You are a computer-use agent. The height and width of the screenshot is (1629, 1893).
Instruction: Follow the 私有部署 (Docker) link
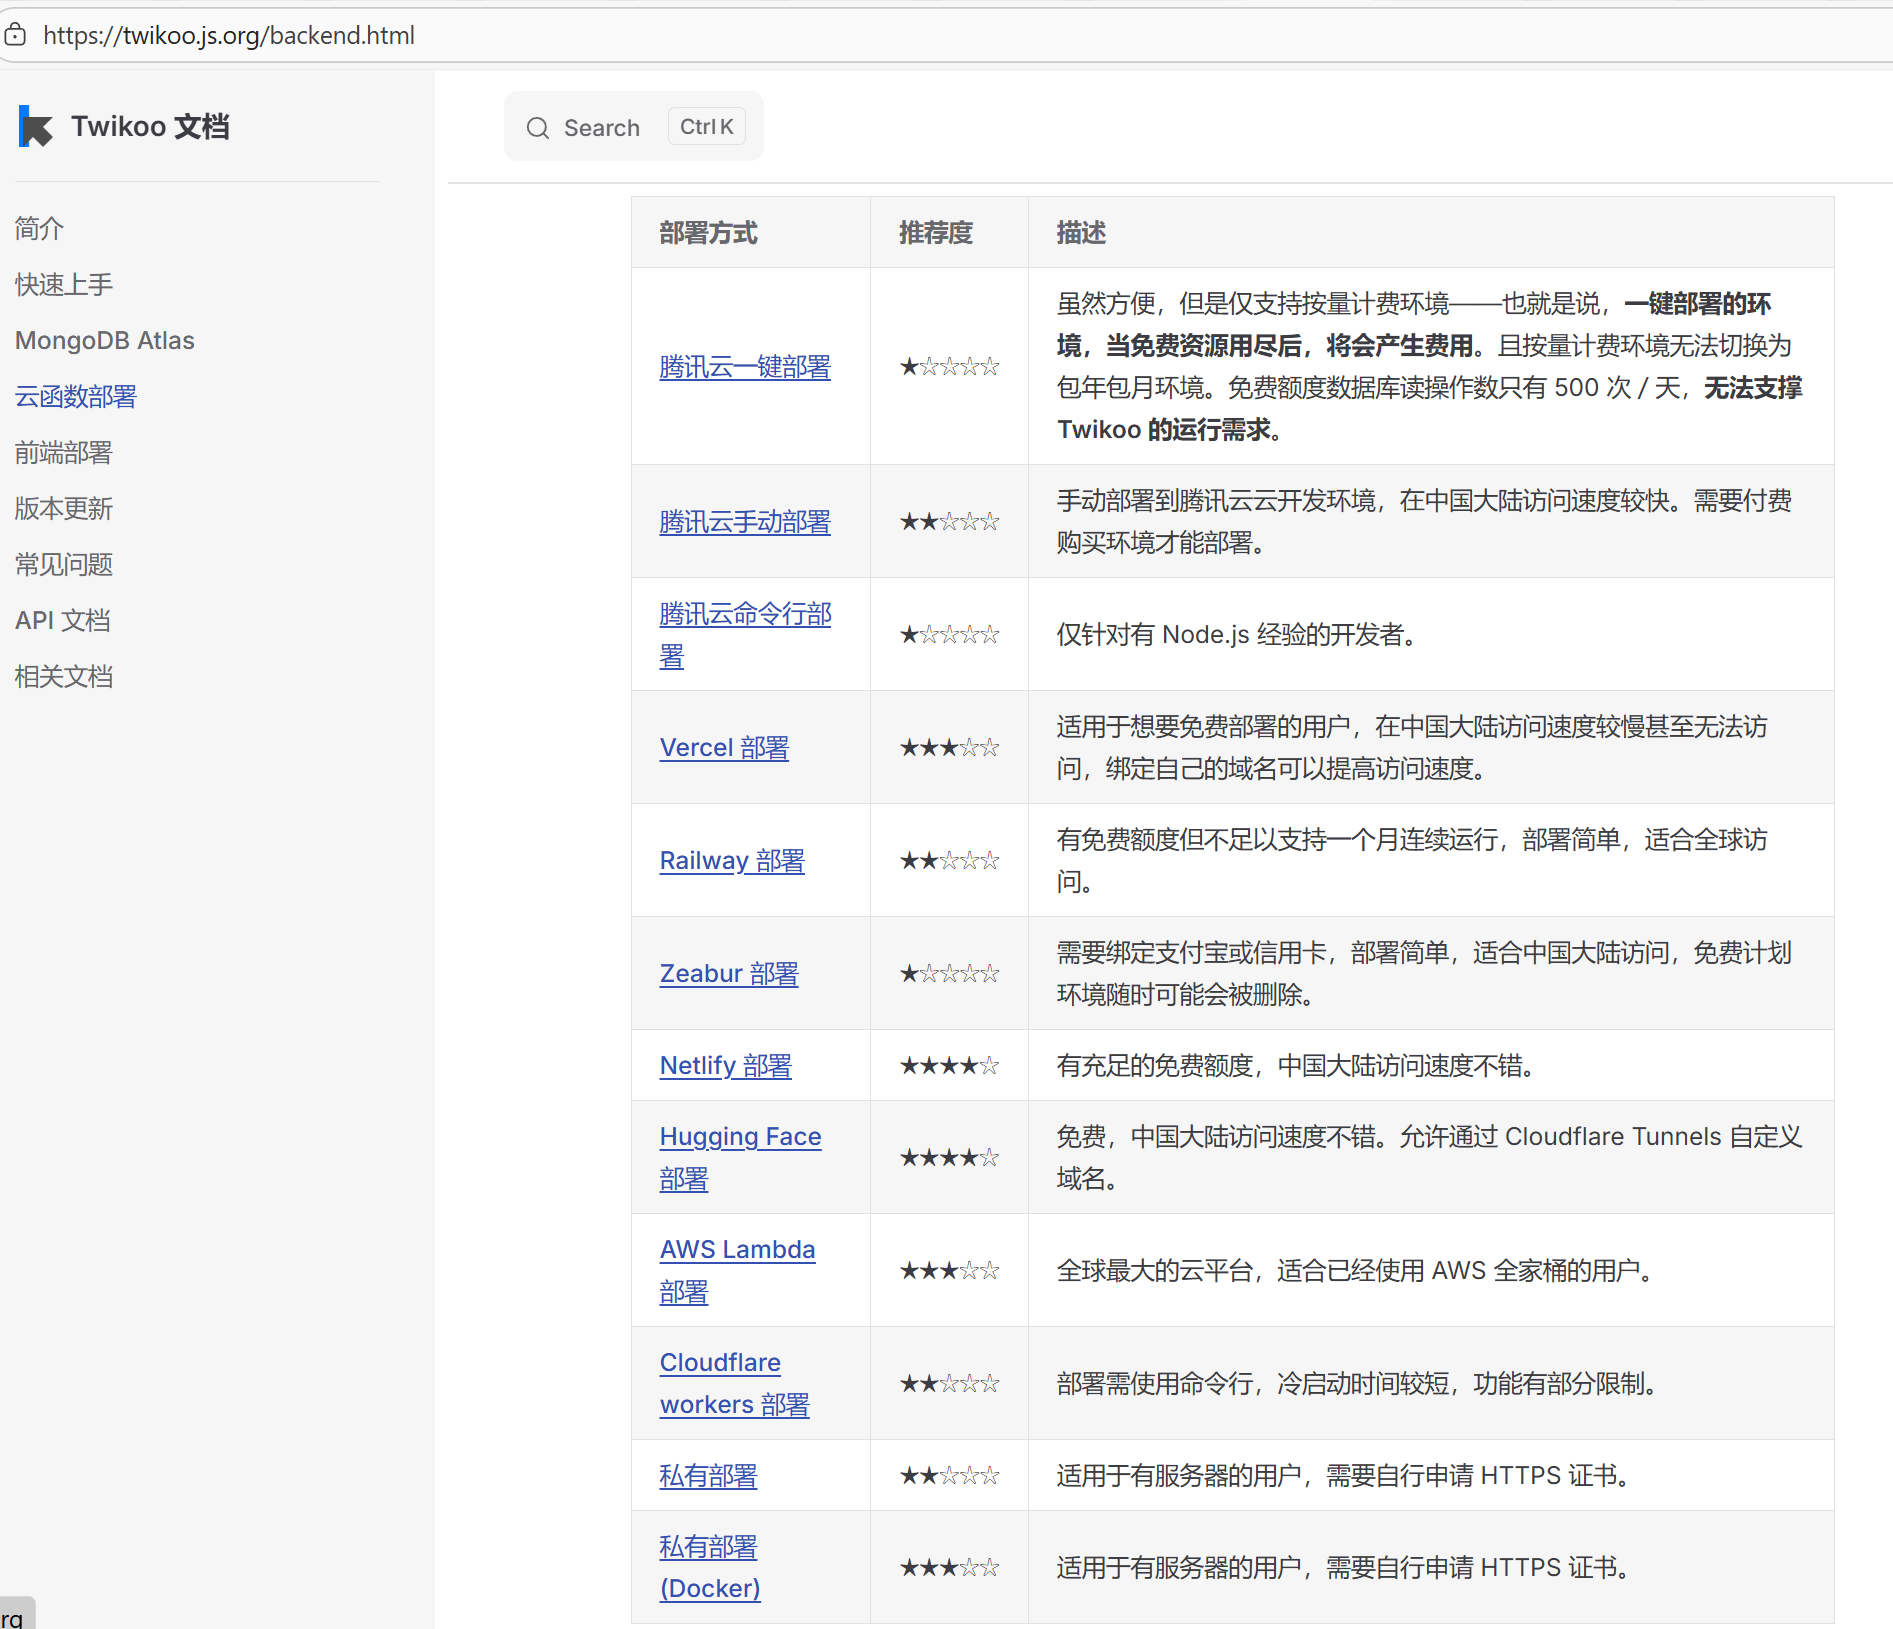coord(710,1568)
